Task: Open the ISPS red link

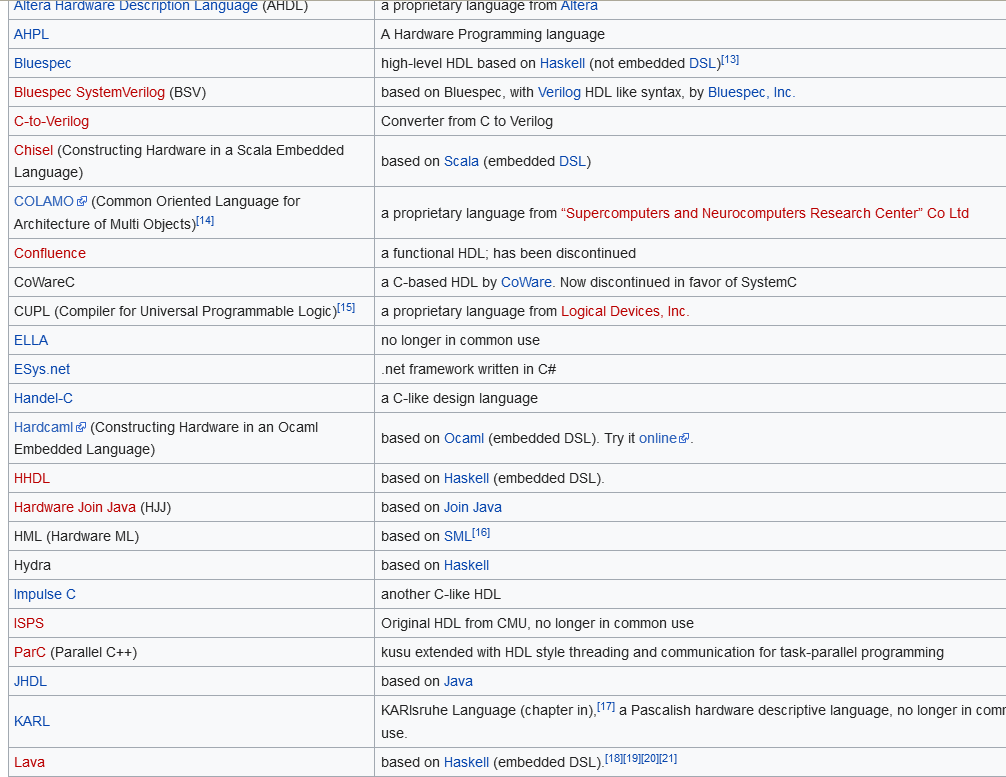Action: click(29, 623)
